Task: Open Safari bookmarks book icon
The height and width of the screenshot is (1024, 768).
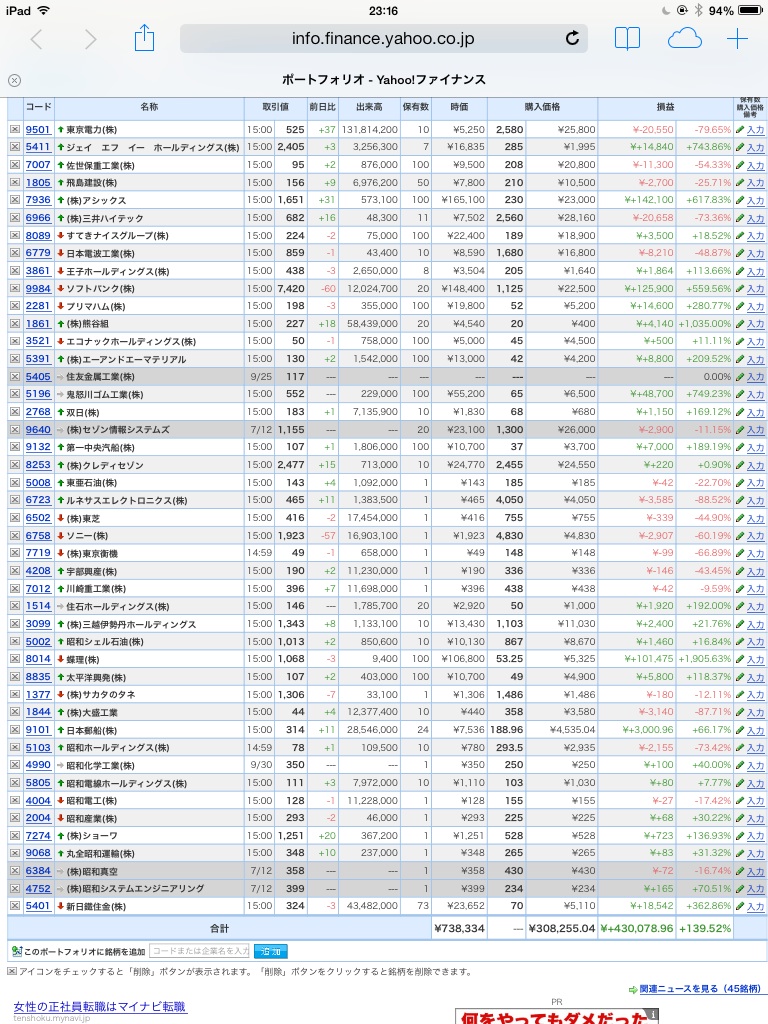Action: 628,39
